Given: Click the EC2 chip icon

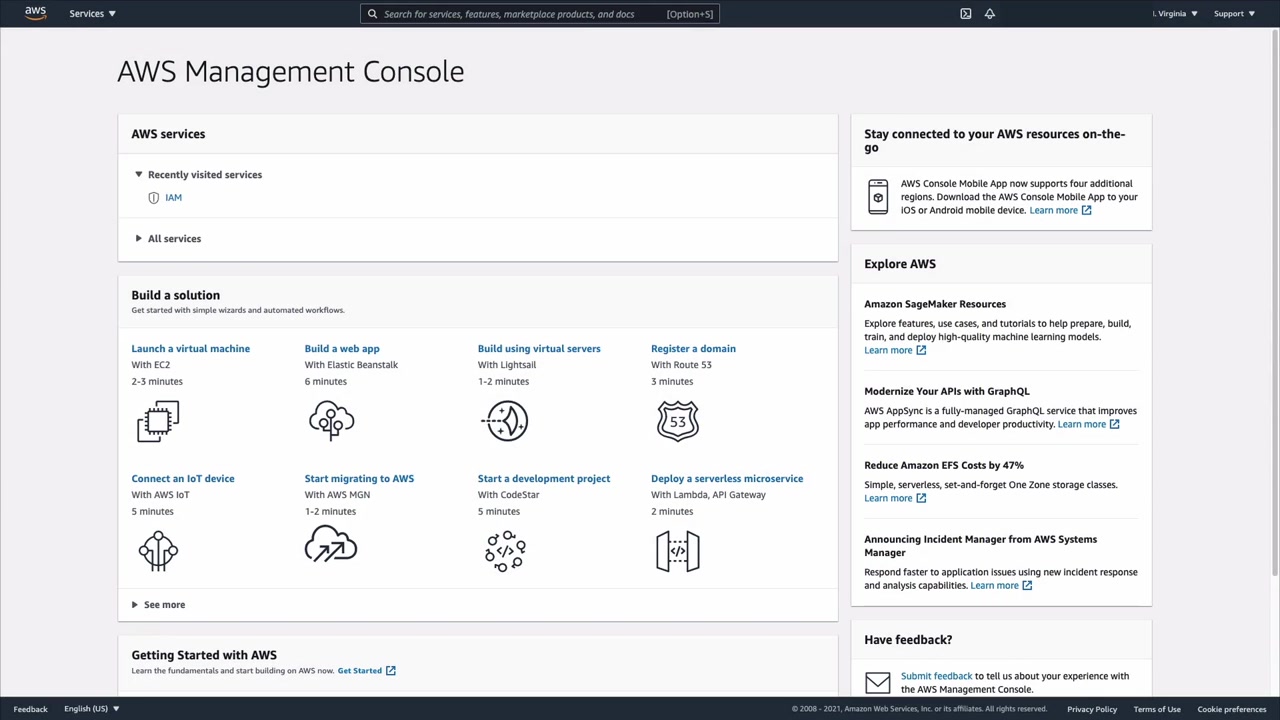Looking at the screenshot, I should [x=158, y=421].
